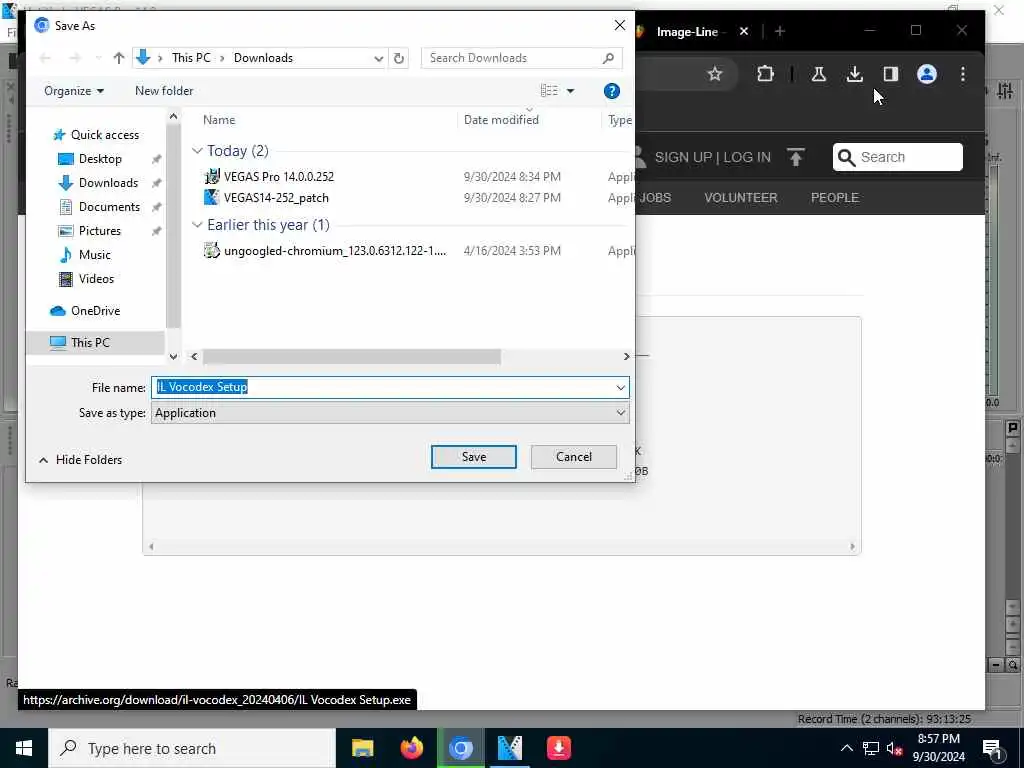This screenshot has height=768, width=1024.
Task: Click the archive.org upload arrow icon
Action: (x=795, y=157)
